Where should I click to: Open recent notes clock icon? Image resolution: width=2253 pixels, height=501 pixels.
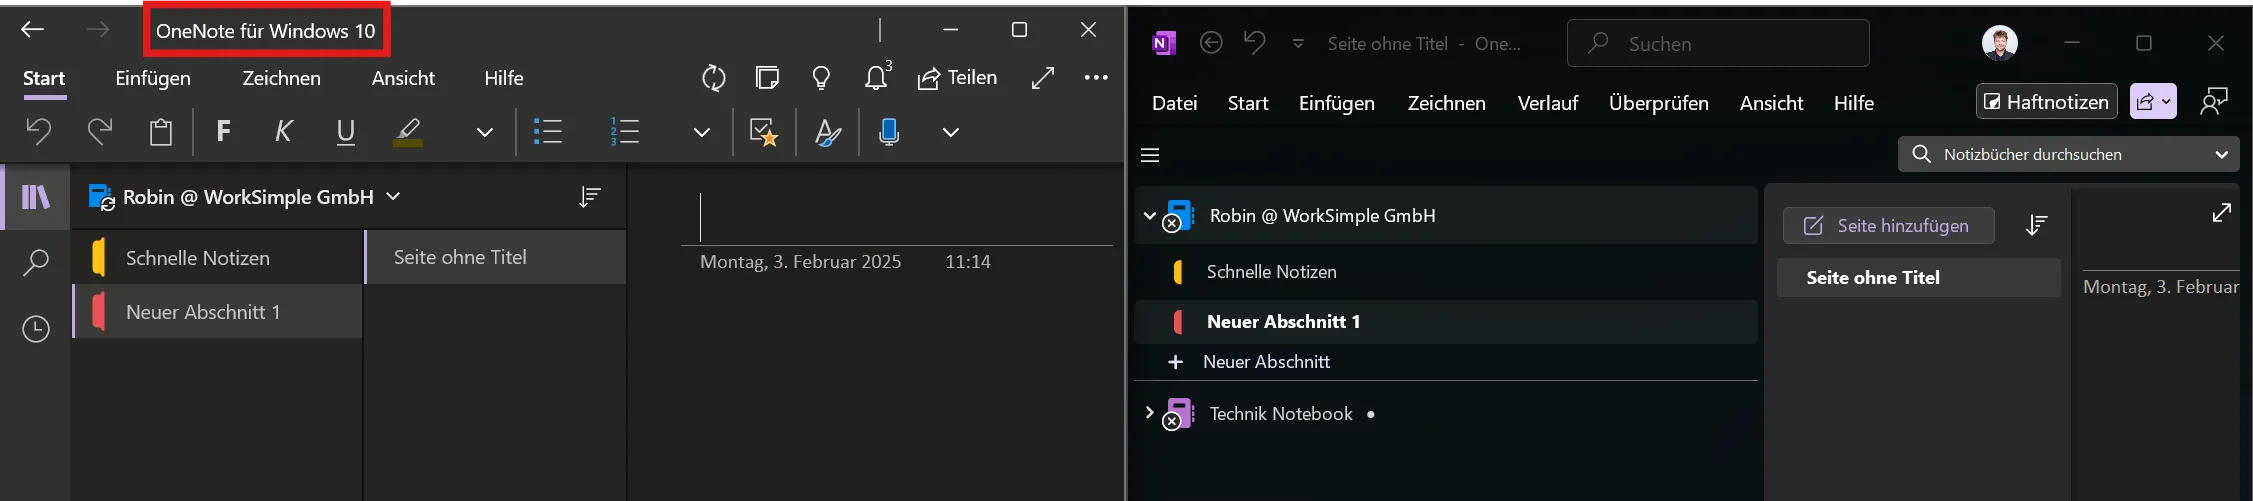[36, 329]
